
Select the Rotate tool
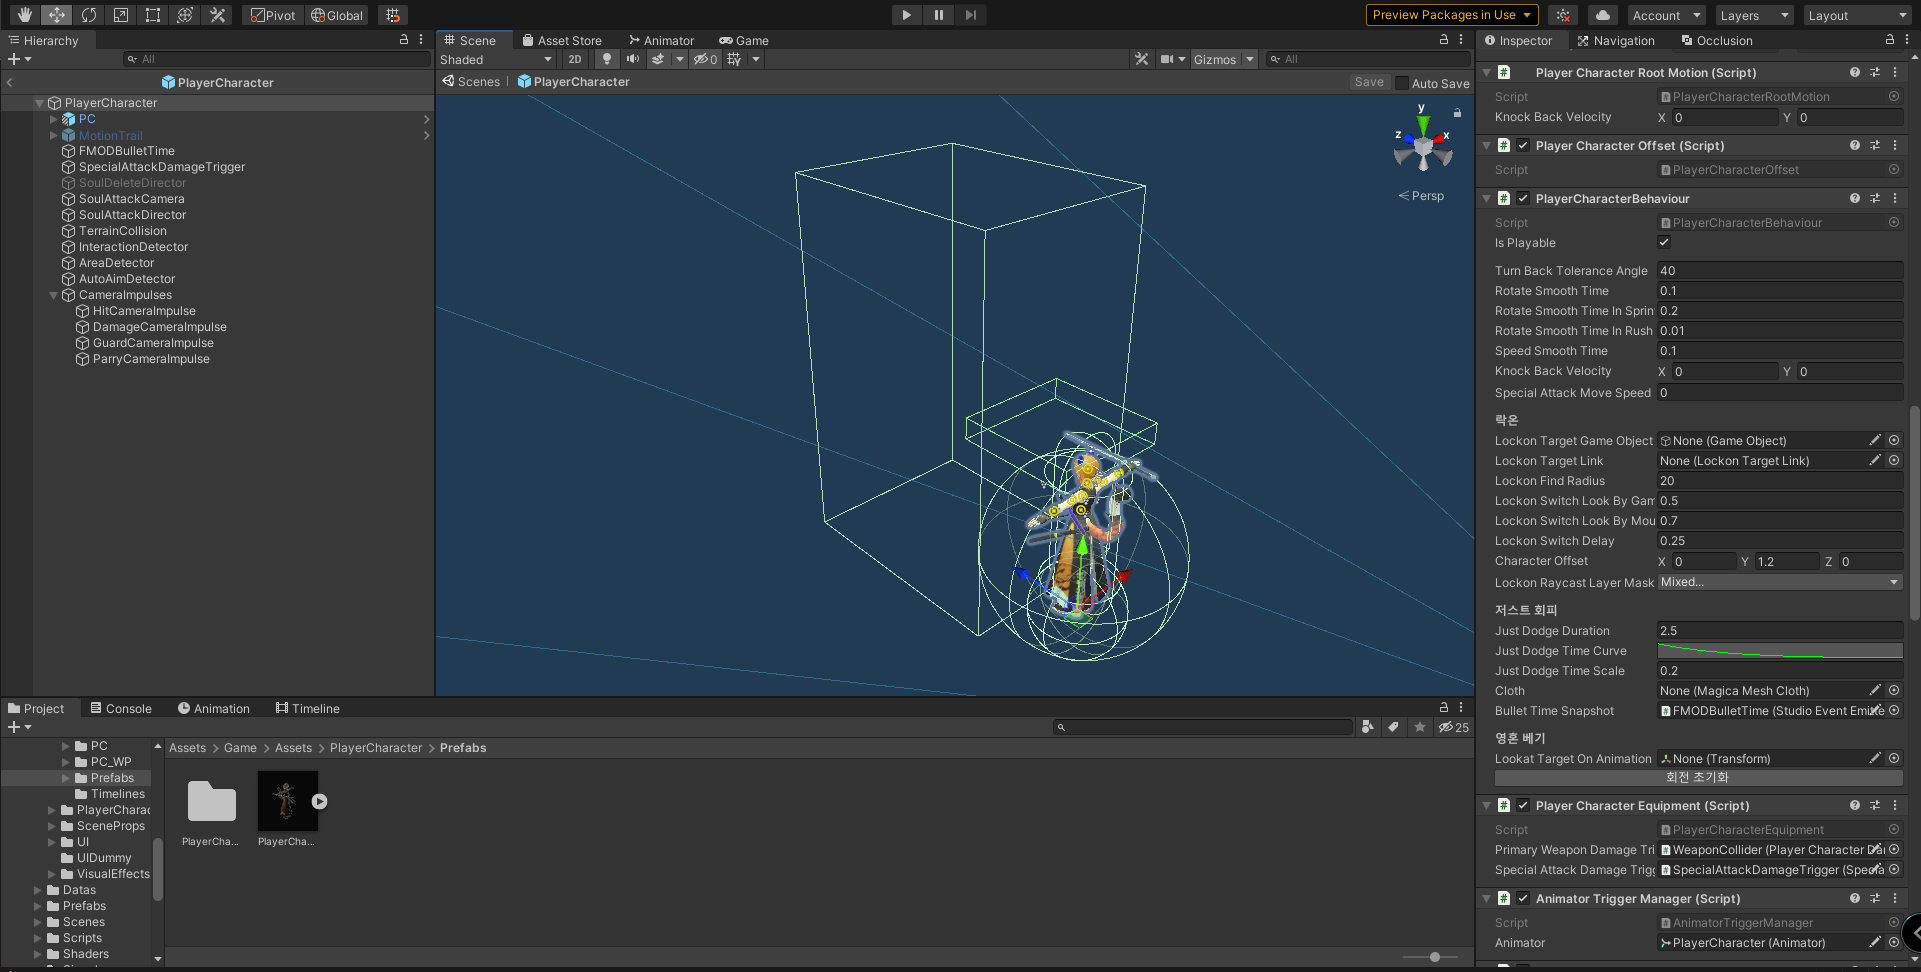[x=89, y=15]
